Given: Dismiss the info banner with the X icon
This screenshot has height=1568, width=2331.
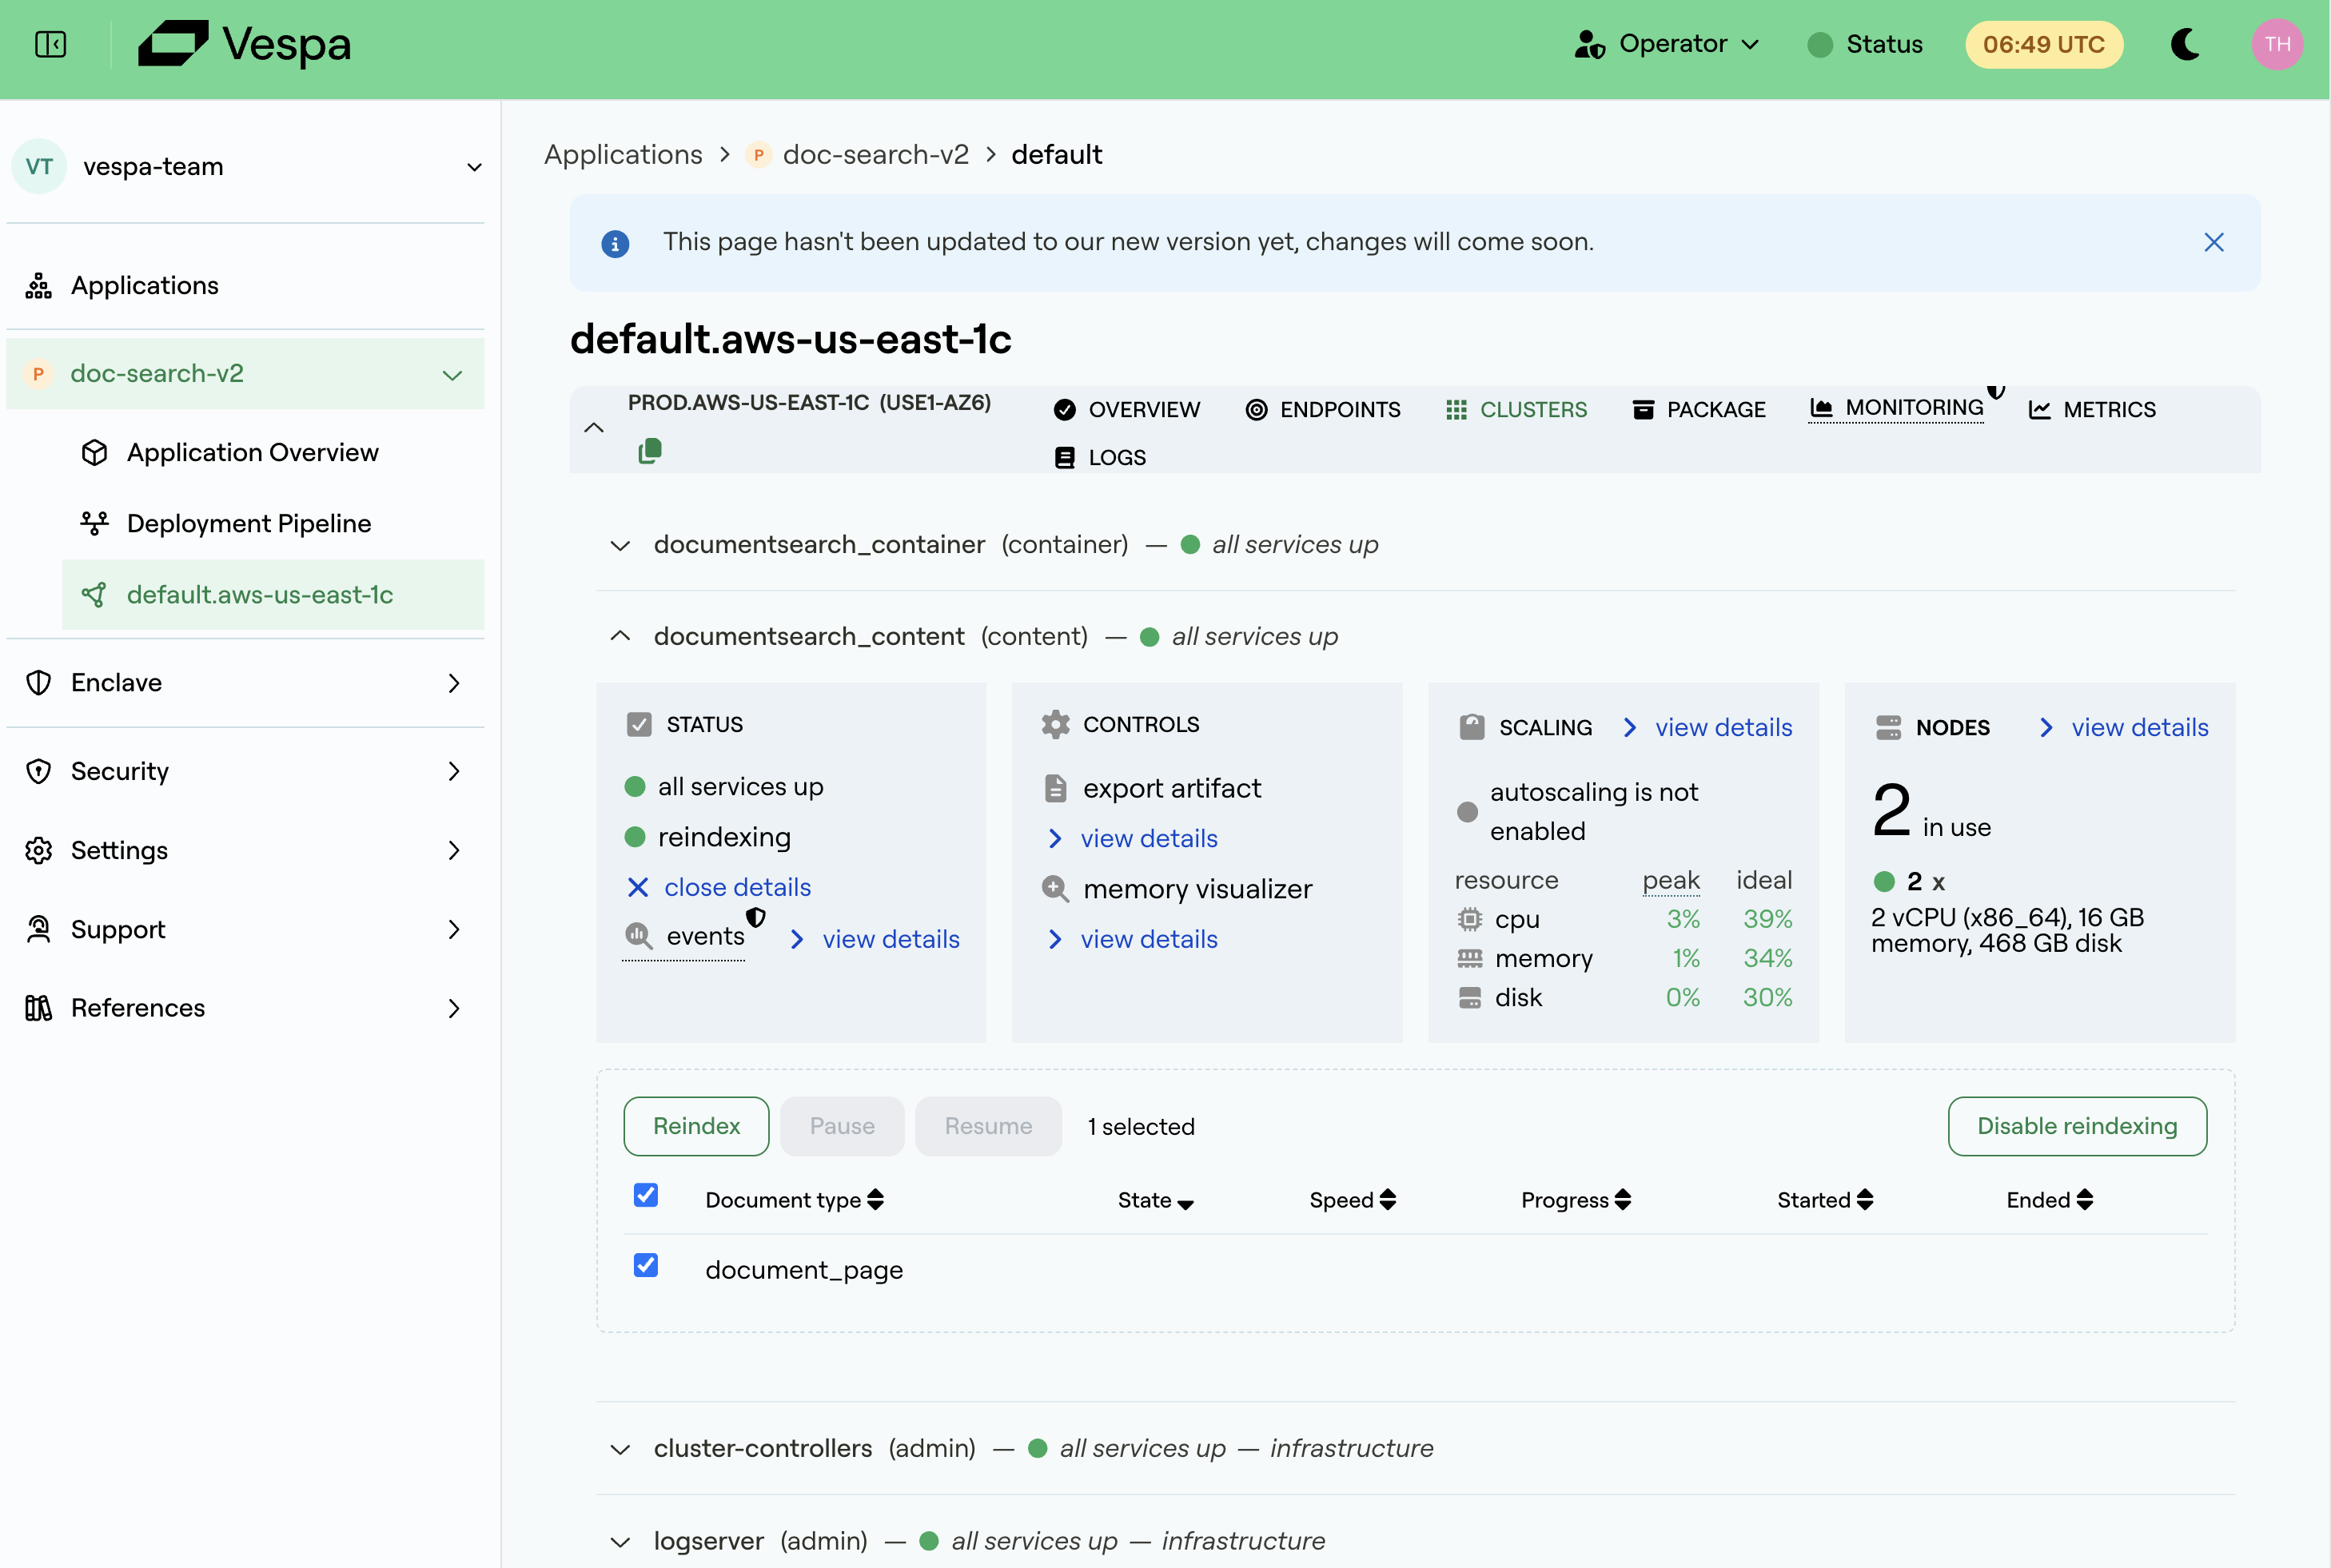Looking at the screenshot, I should tap(2213, 242).
